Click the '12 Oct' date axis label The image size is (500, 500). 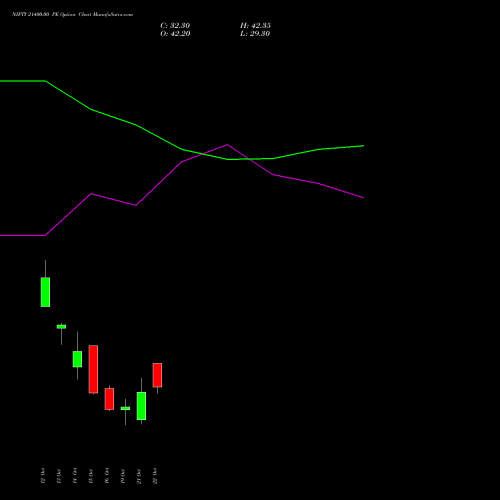point(43,476)
